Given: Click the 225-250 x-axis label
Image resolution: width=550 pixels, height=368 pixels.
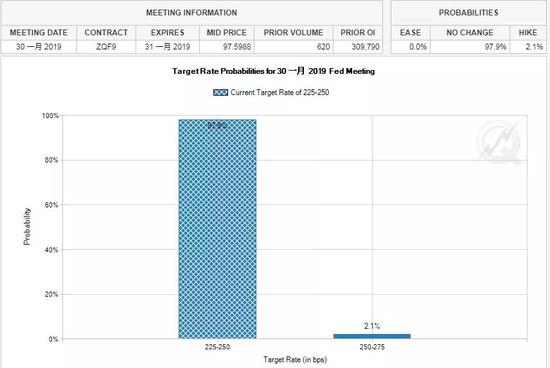Looking at the screenshot, I should tap(217, 347).
